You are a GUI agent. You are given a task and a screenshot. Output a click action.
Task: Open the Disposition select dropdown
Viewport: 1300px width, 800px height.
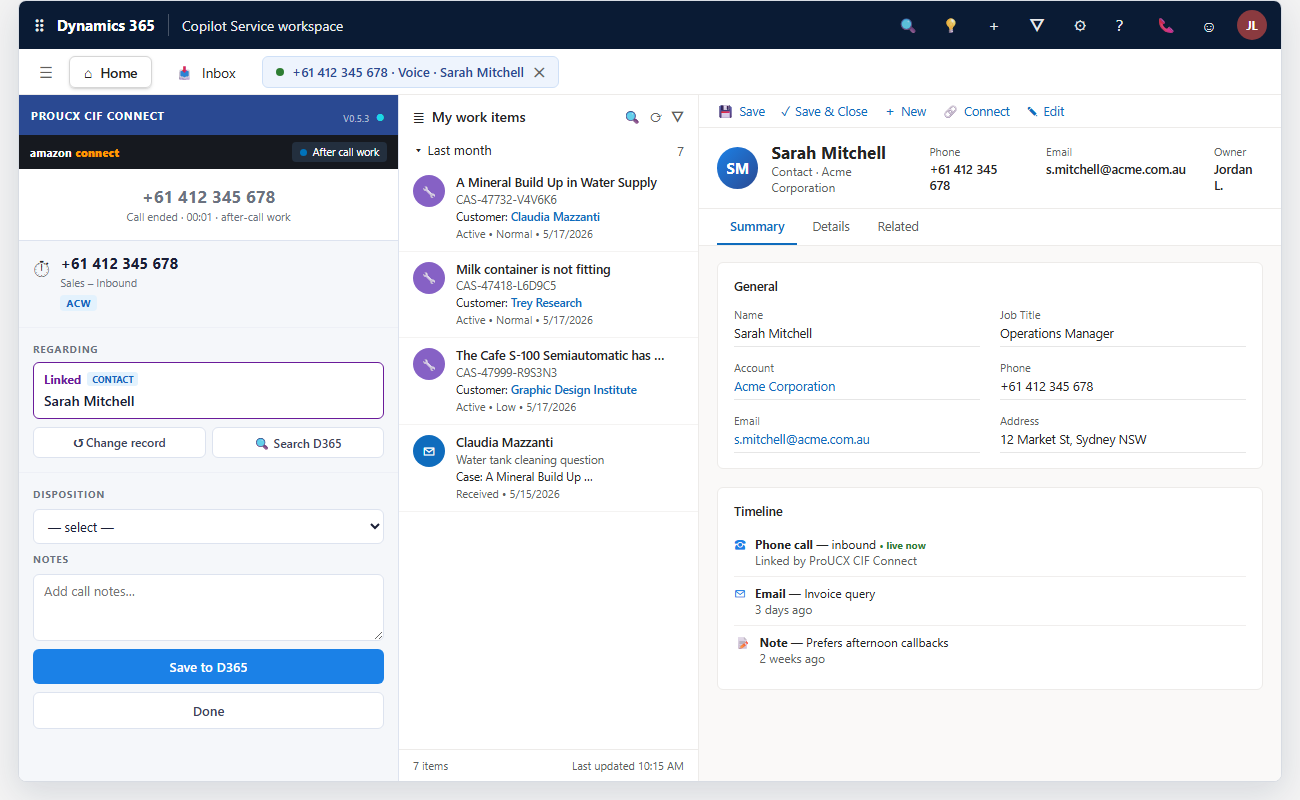point(208,527)
